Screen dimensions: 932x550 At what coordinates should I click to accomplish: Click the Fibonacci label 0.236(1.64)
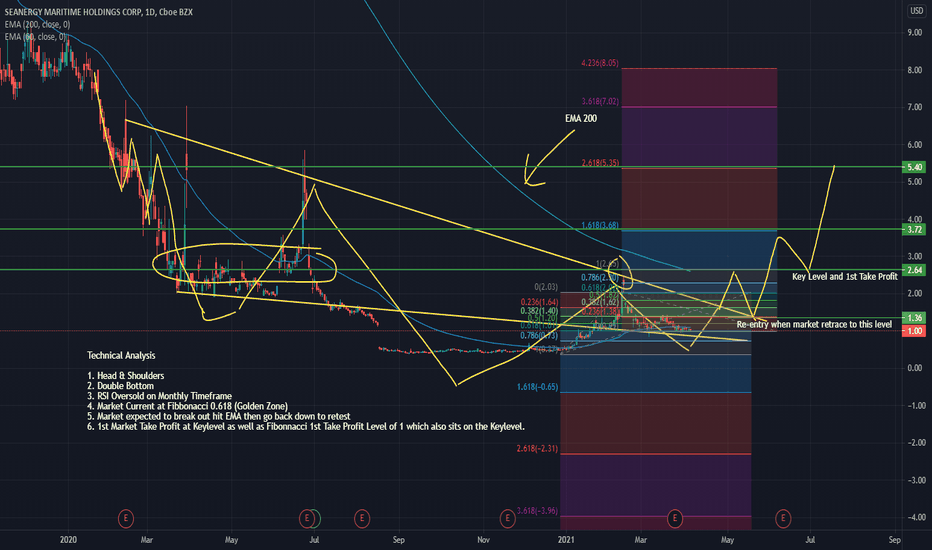point(539,302)
